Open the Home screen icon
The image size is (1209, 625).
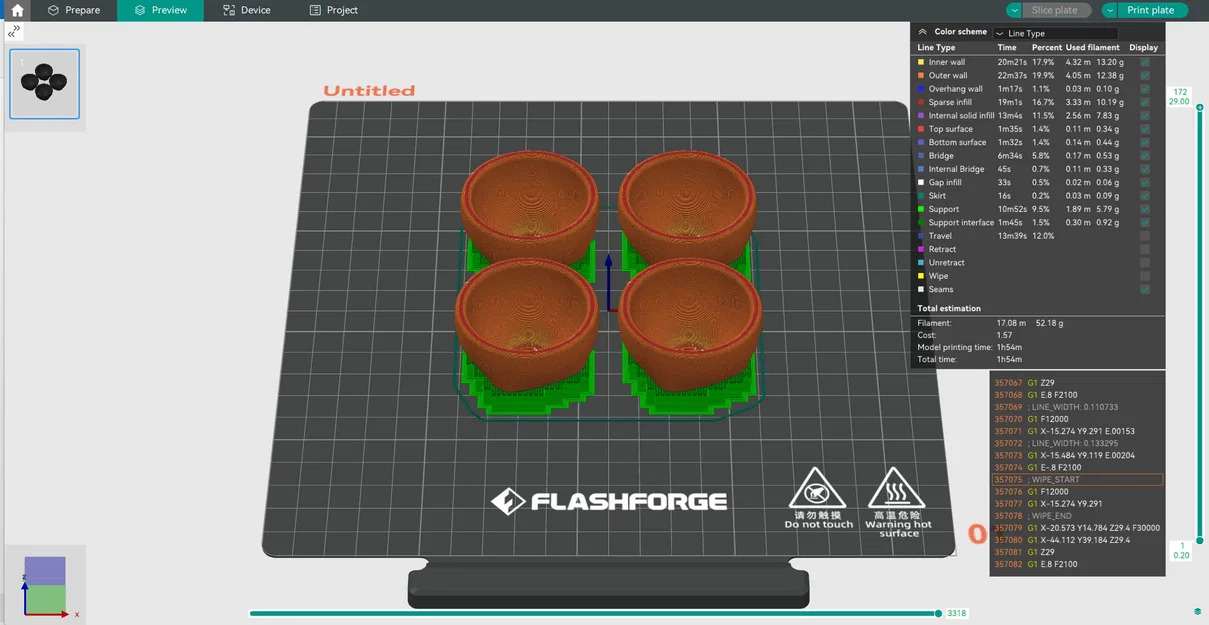click(17, 10)
